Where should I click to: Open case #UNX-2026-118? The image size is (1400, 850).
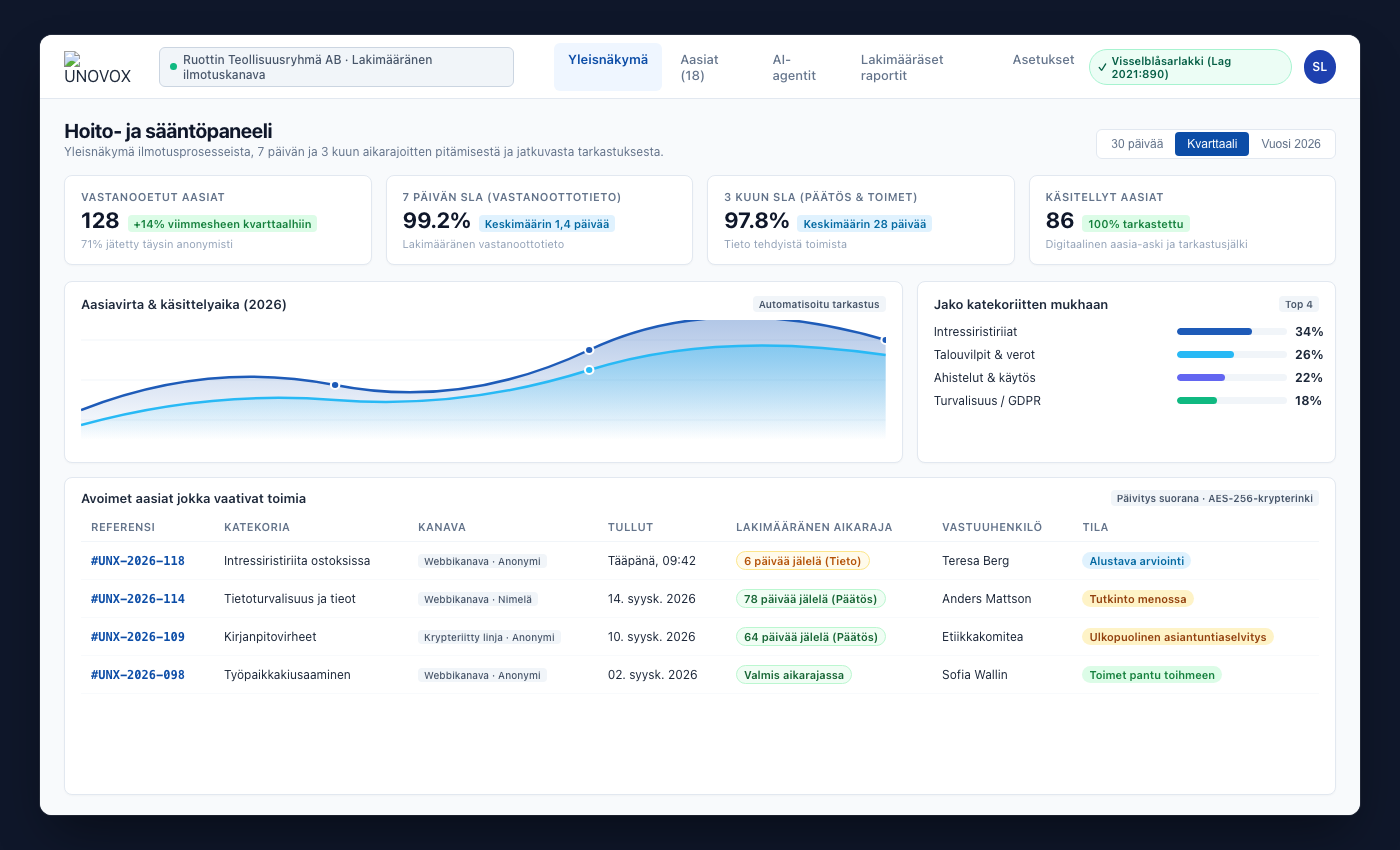tap(138, 561)
